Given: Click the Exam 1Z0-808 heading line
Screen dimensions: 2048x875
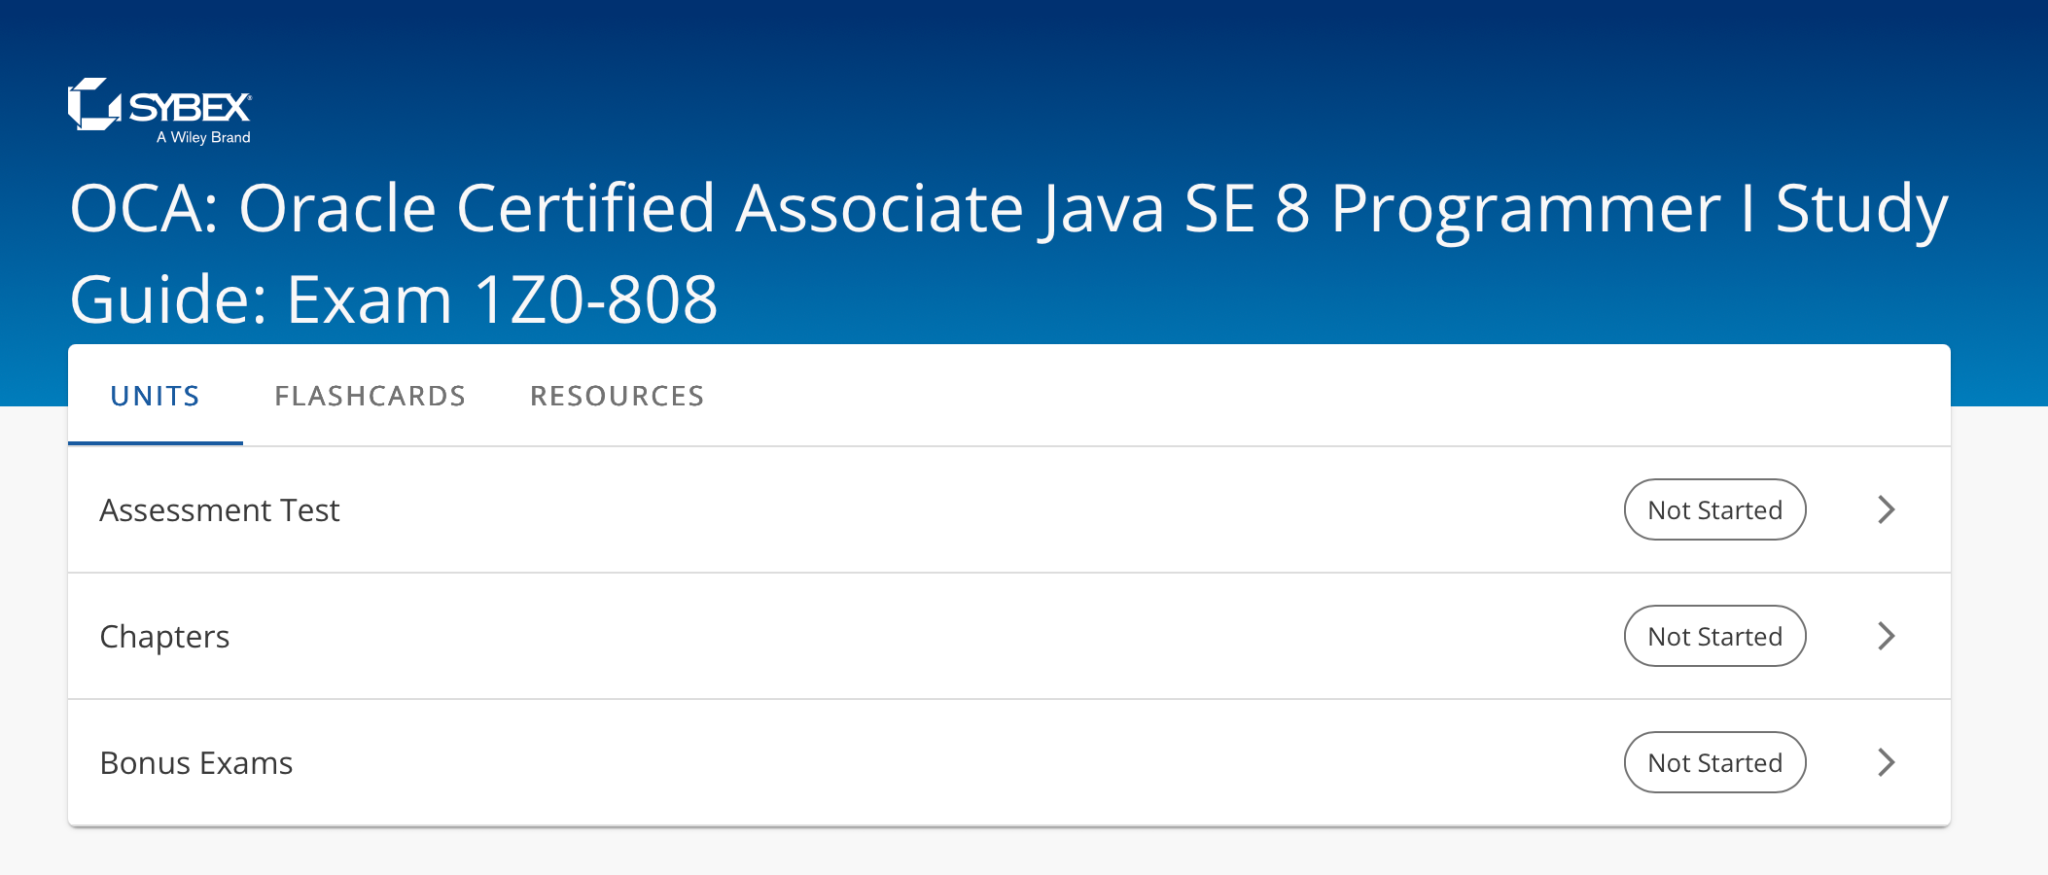Looking at the screenshot, I should 393,297.
